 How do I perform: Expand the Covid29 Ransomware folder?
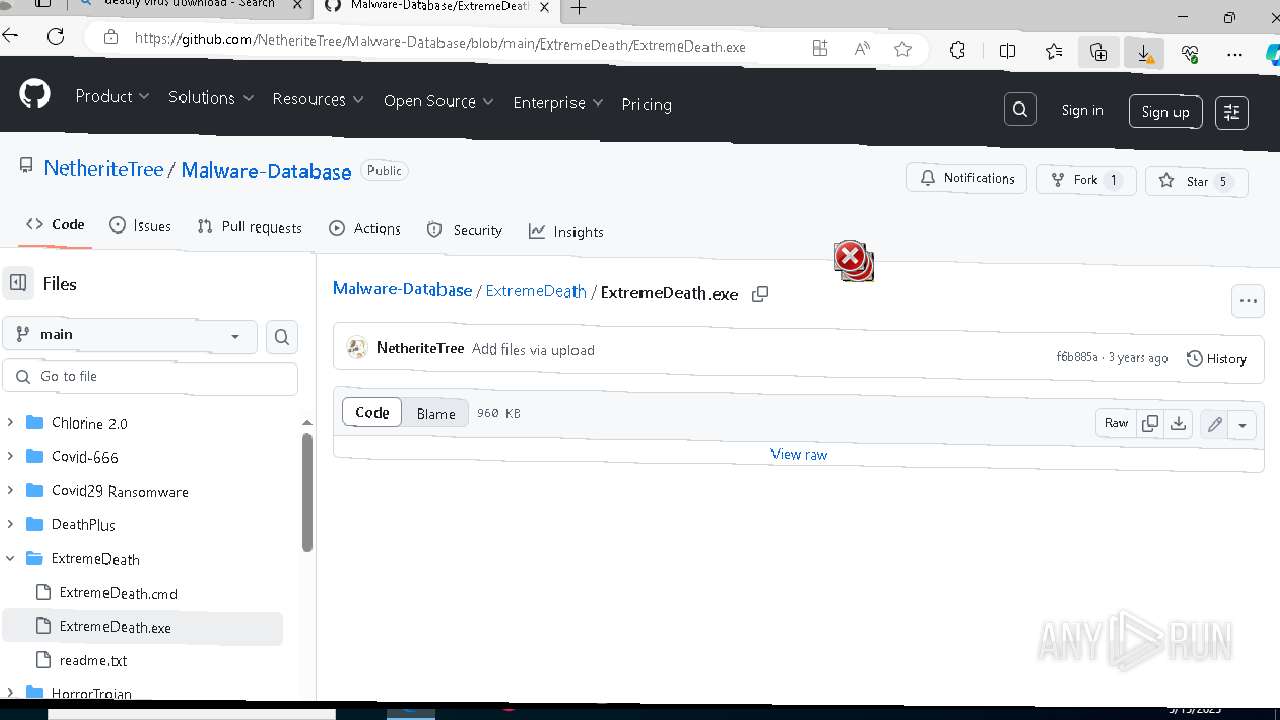[x=10, y=490]
